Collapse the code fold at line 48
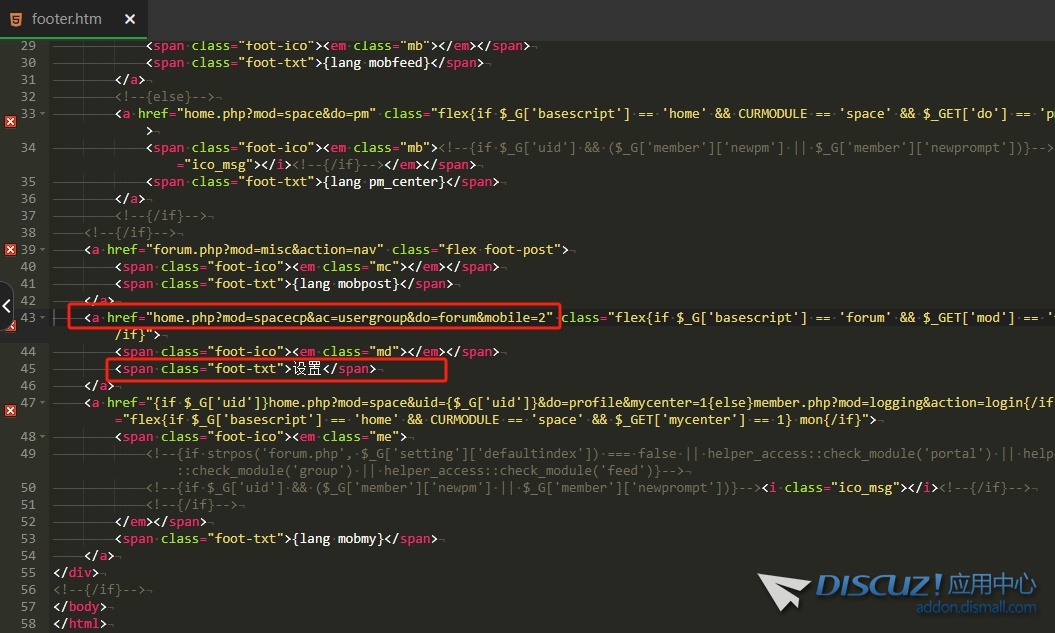1055x633 pixels. (41, 437)
